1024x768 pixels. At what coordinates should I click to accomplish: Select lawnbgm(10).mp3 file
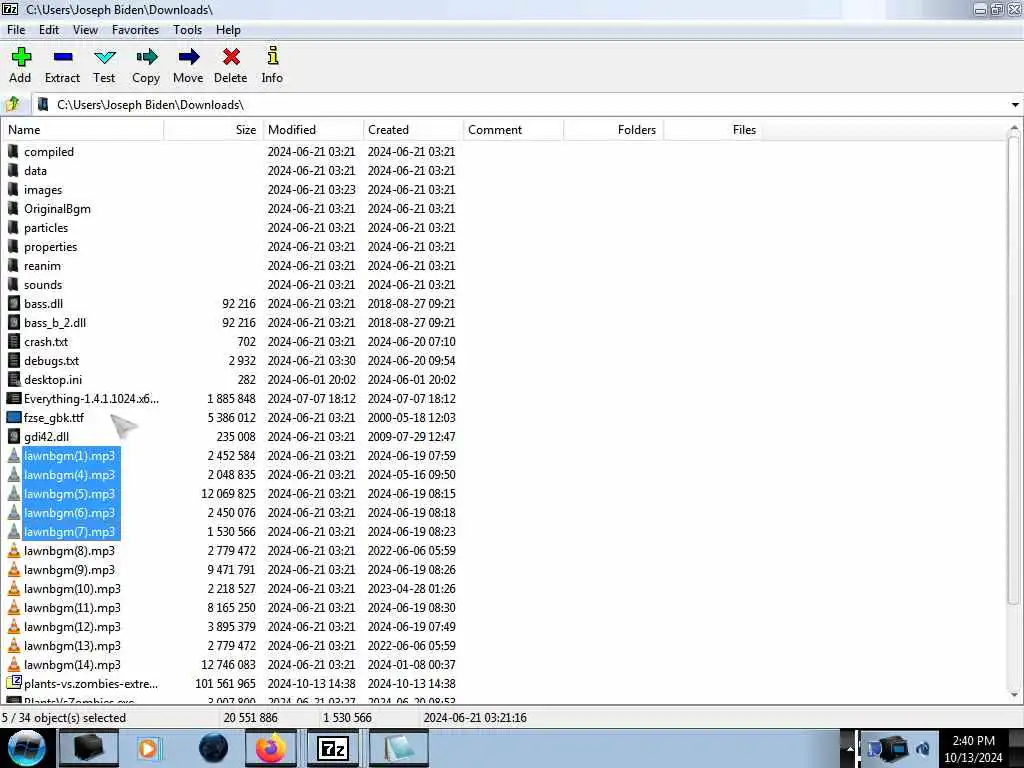point(72,588)
